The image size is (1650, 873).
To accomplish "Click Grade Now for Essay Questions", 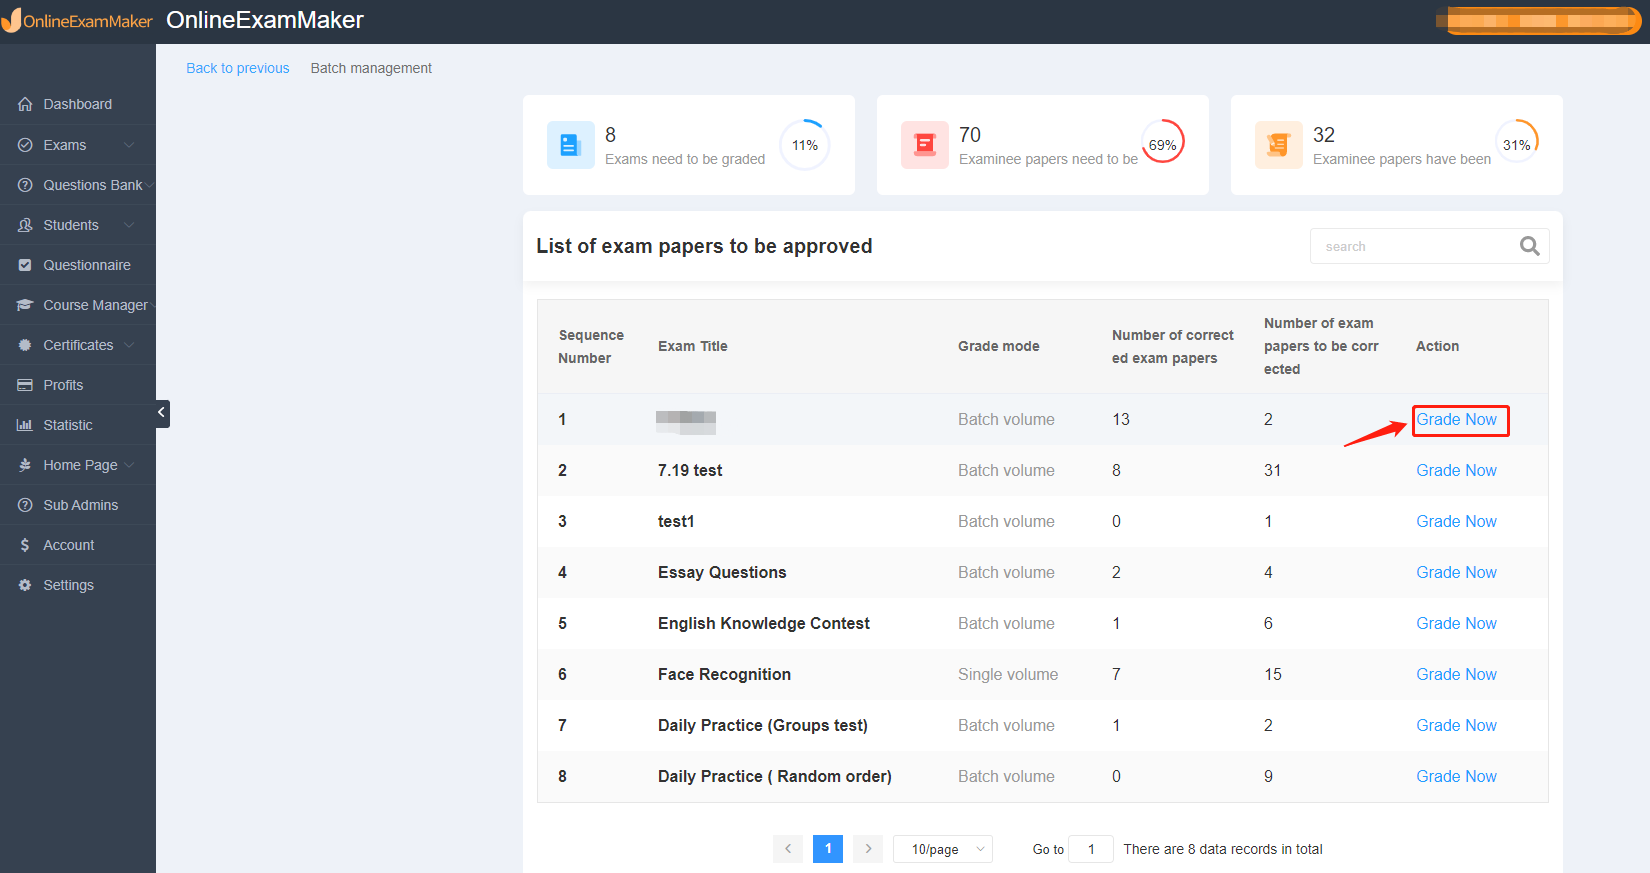I will click(x=1456, y=572).
